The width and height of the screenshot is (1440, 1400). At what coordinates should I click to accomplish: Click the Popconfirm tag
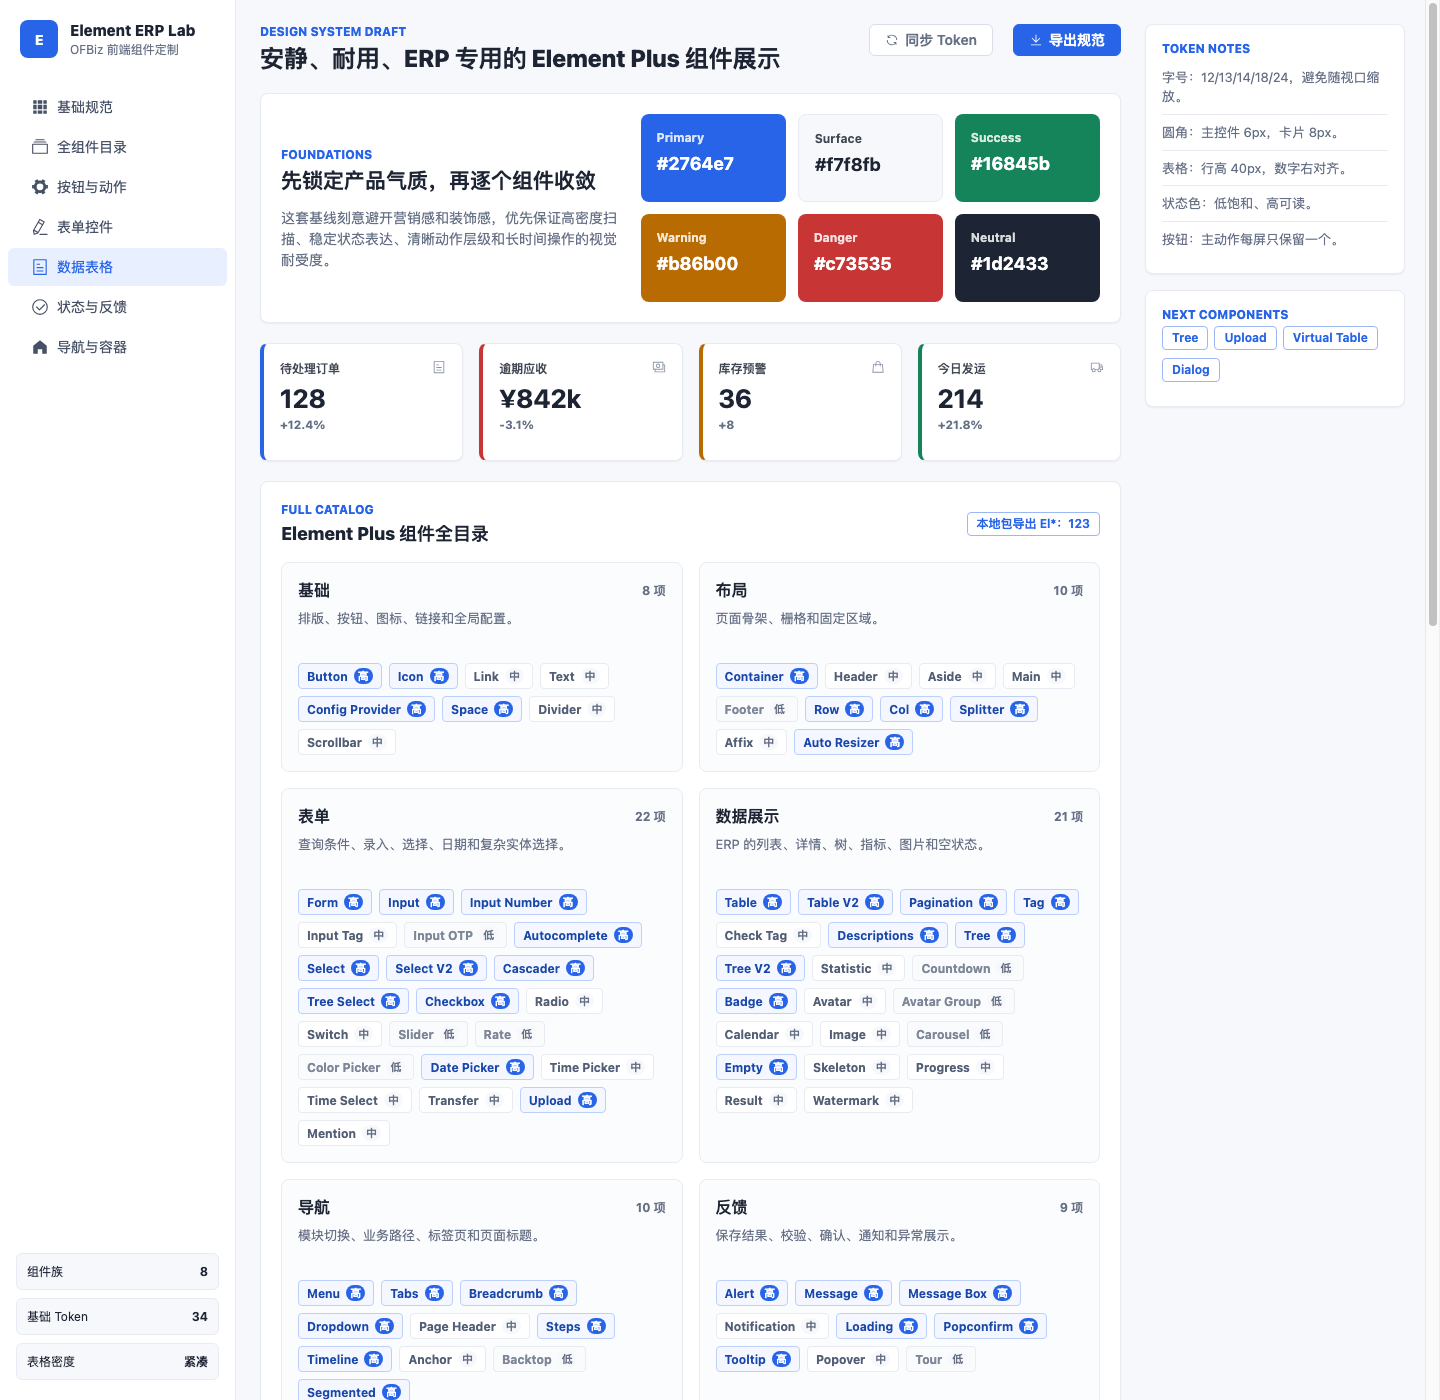coord(990,1327)
